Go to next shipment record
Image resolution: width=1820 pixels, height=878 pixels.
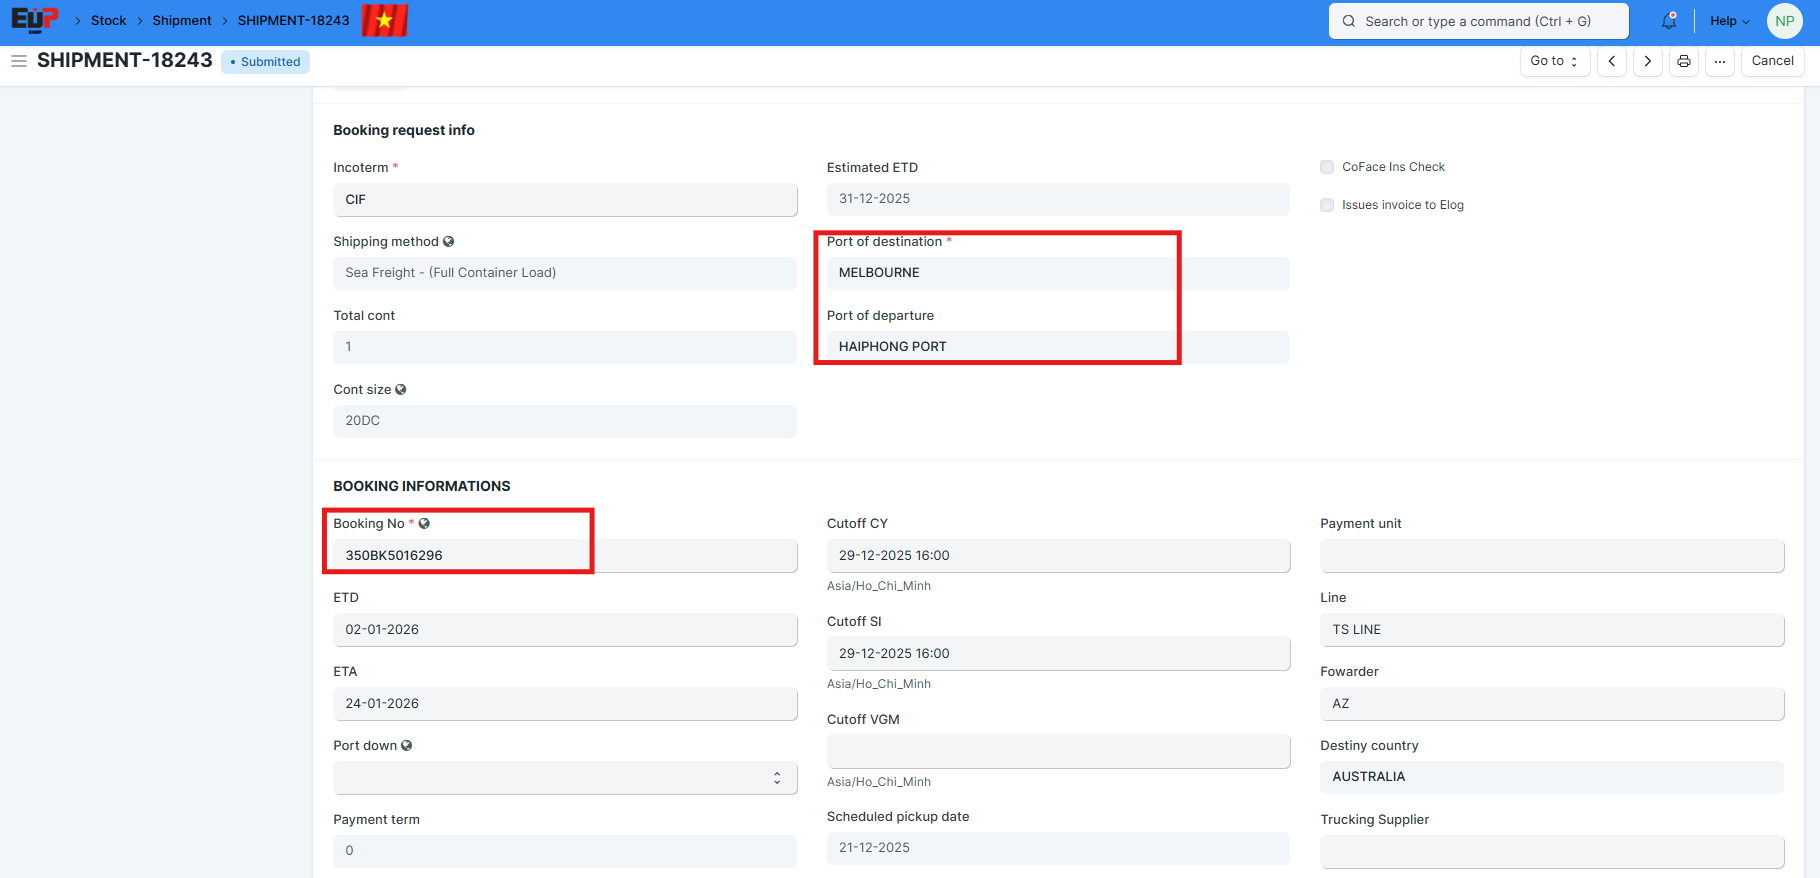tap(1647, 61)
